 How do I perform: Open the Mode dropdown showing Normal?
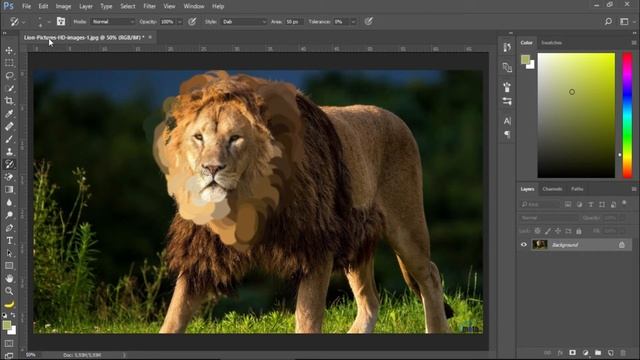pyautogui.click(x=113, y=22)
